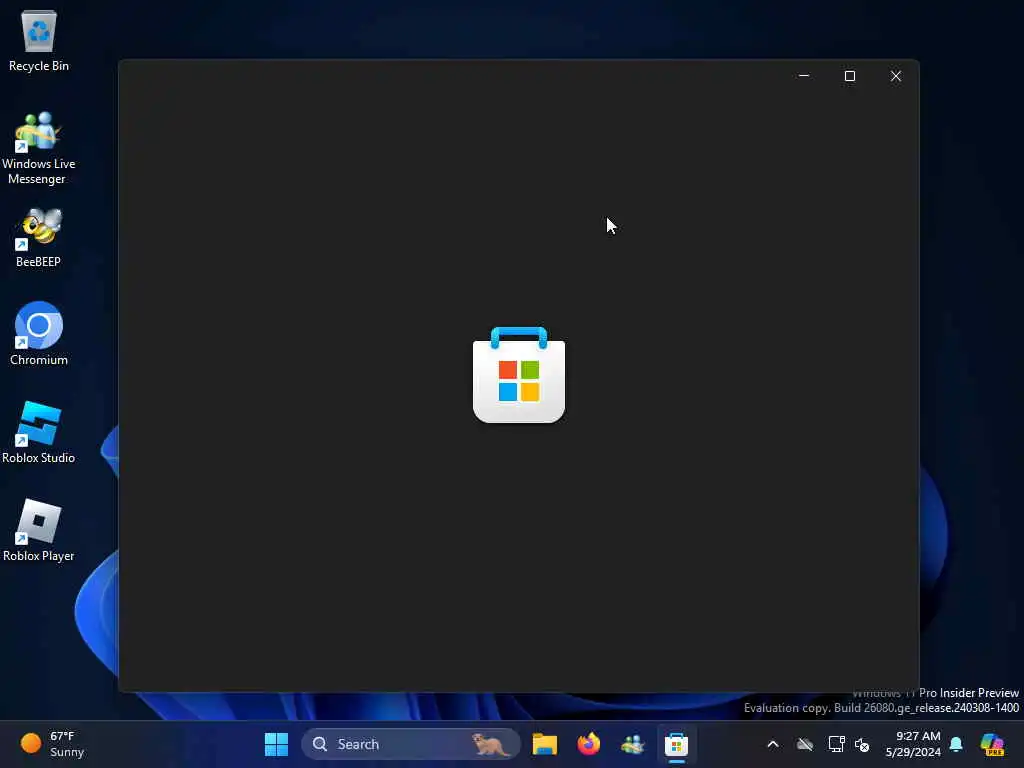Screen dimensions: 1024x768
Task: Select the Roblox Studio desktop shortcut
Action: tap(39, 432)
